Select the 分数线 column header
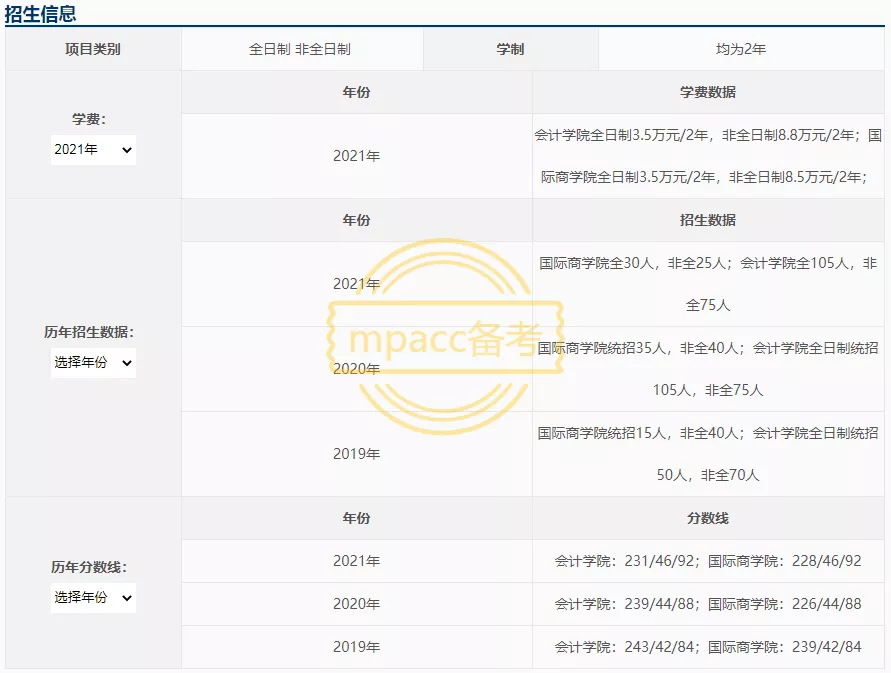 [x=709, y=519]
